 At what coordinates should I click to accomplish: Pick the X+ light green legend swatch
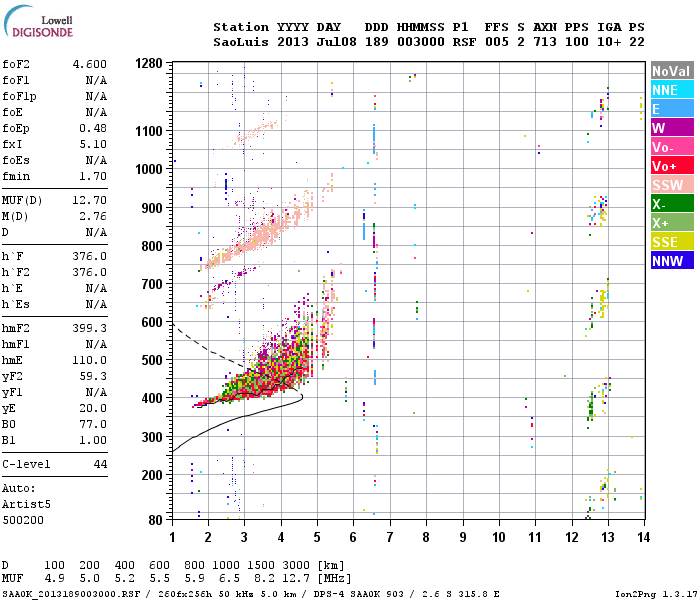[672, 222]
